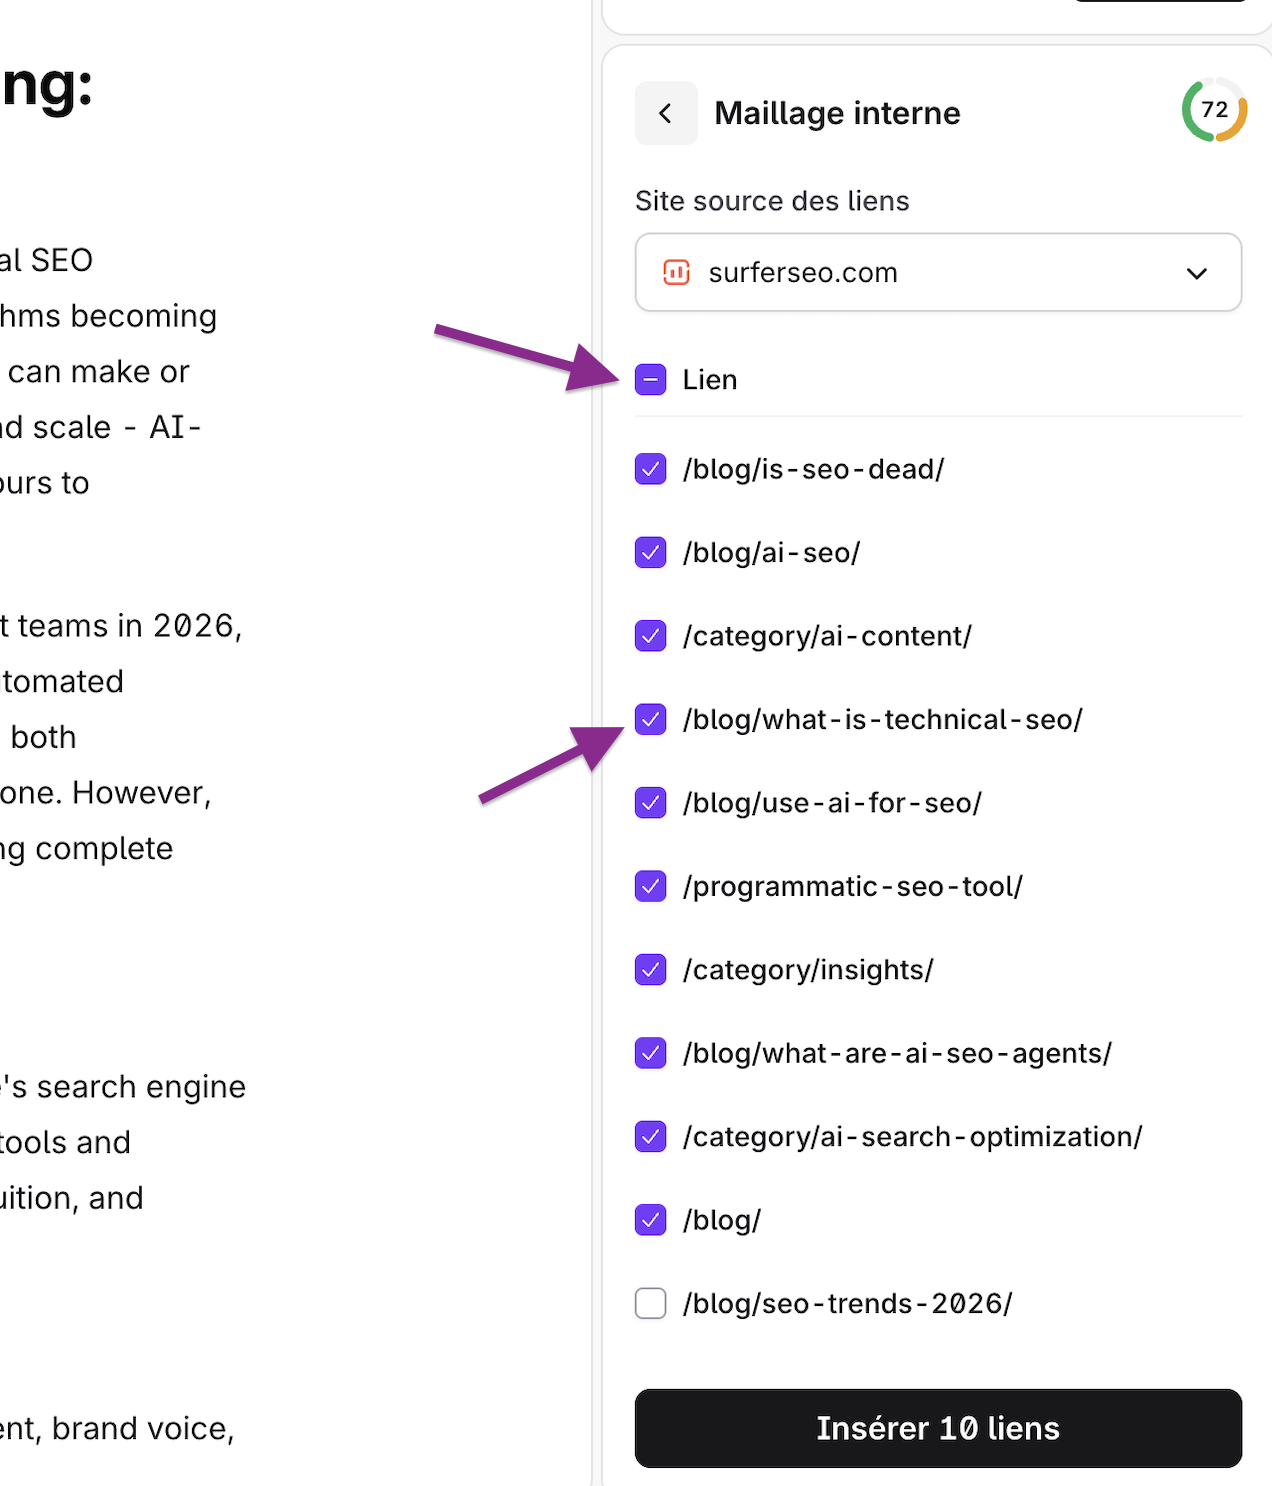Uncheck the /blog/ai-seo/ link checkbox
The width and height of the screenshot is (1272, 1486).
[651, 552]
